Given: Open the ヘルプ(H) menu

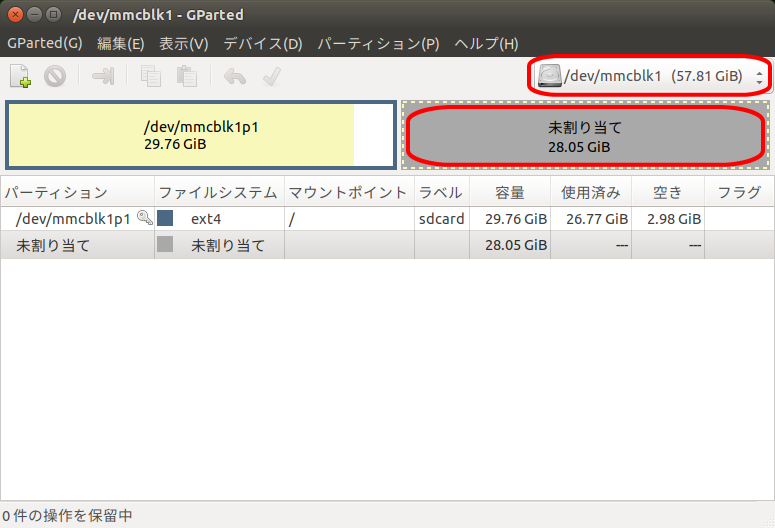Looking at the screenshot, I should coord(486,44).
